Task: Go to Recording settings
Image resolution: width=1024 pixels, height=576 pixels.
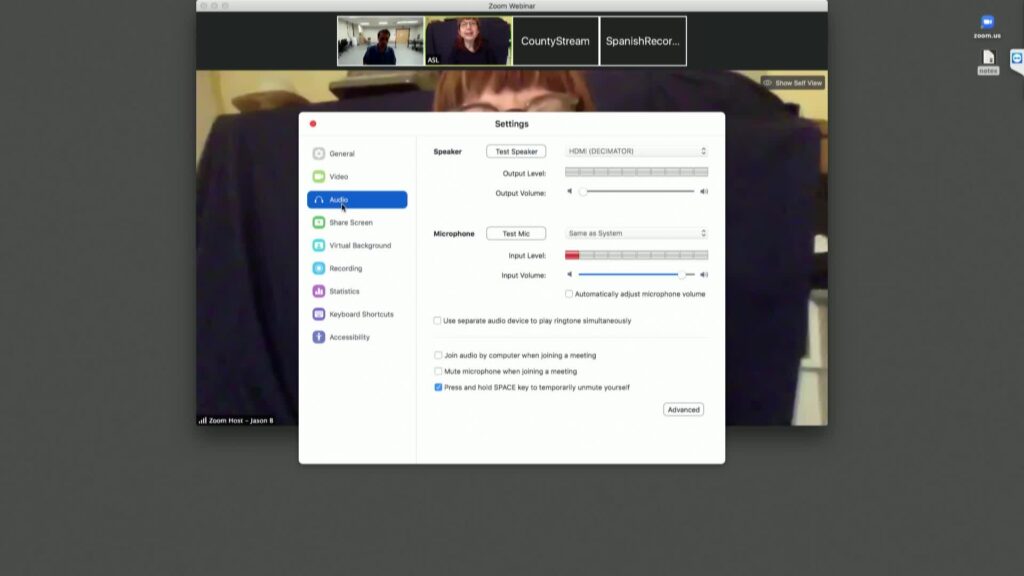Action: click(357, 268)
